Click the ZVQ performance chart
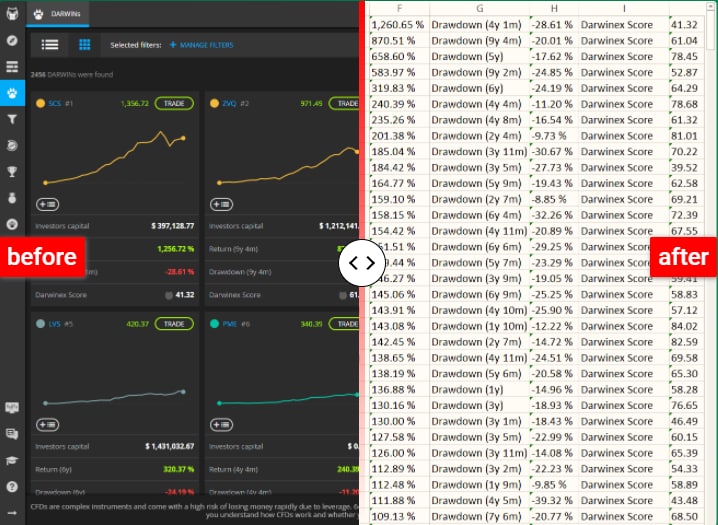 coord(288,165)
